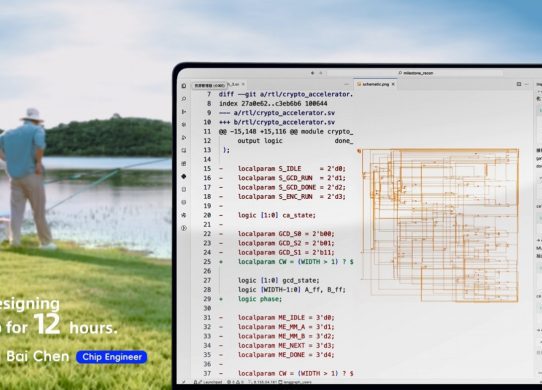
Task: Click the 'localparam ME_NEXT = 3'd3;' line
Action: click(x=286, y=345)
